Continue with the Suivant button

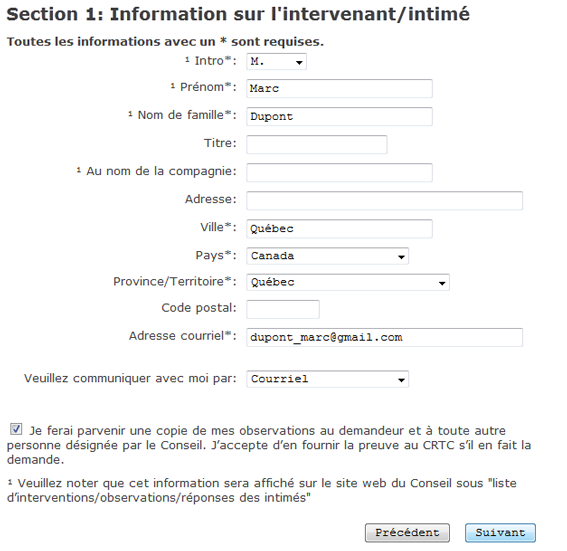(x=500, y=533)
